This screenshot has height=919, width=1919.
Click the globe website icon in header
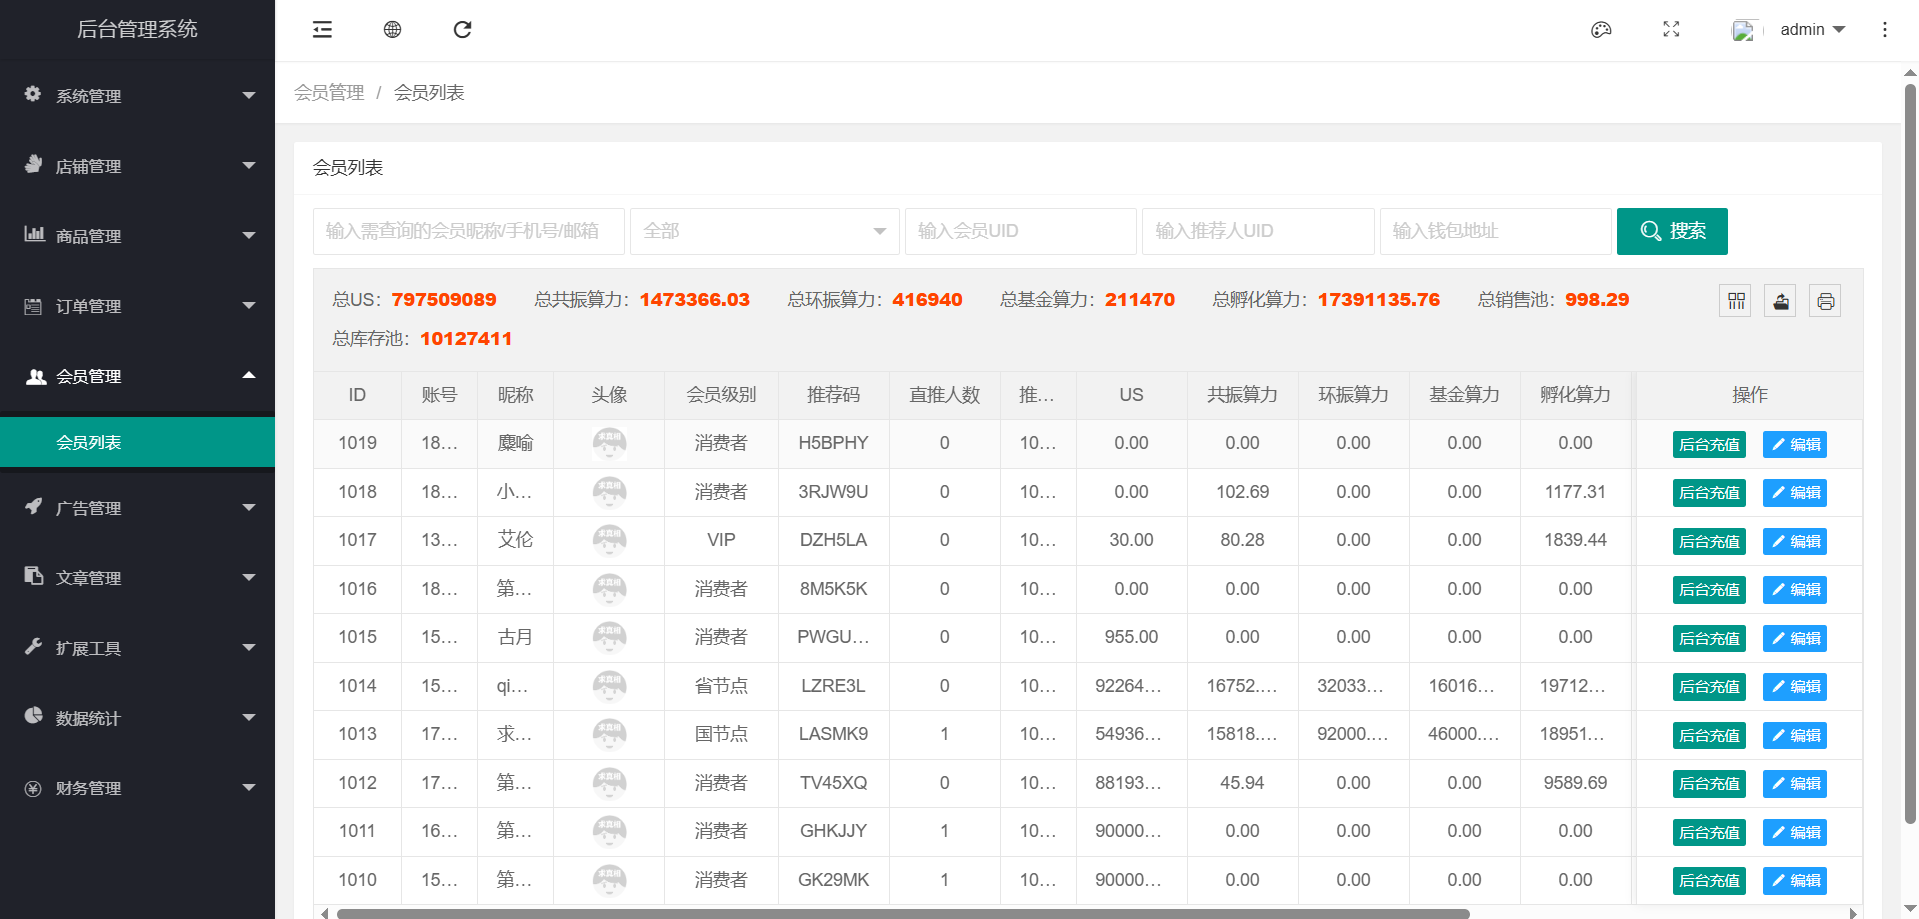392,30
